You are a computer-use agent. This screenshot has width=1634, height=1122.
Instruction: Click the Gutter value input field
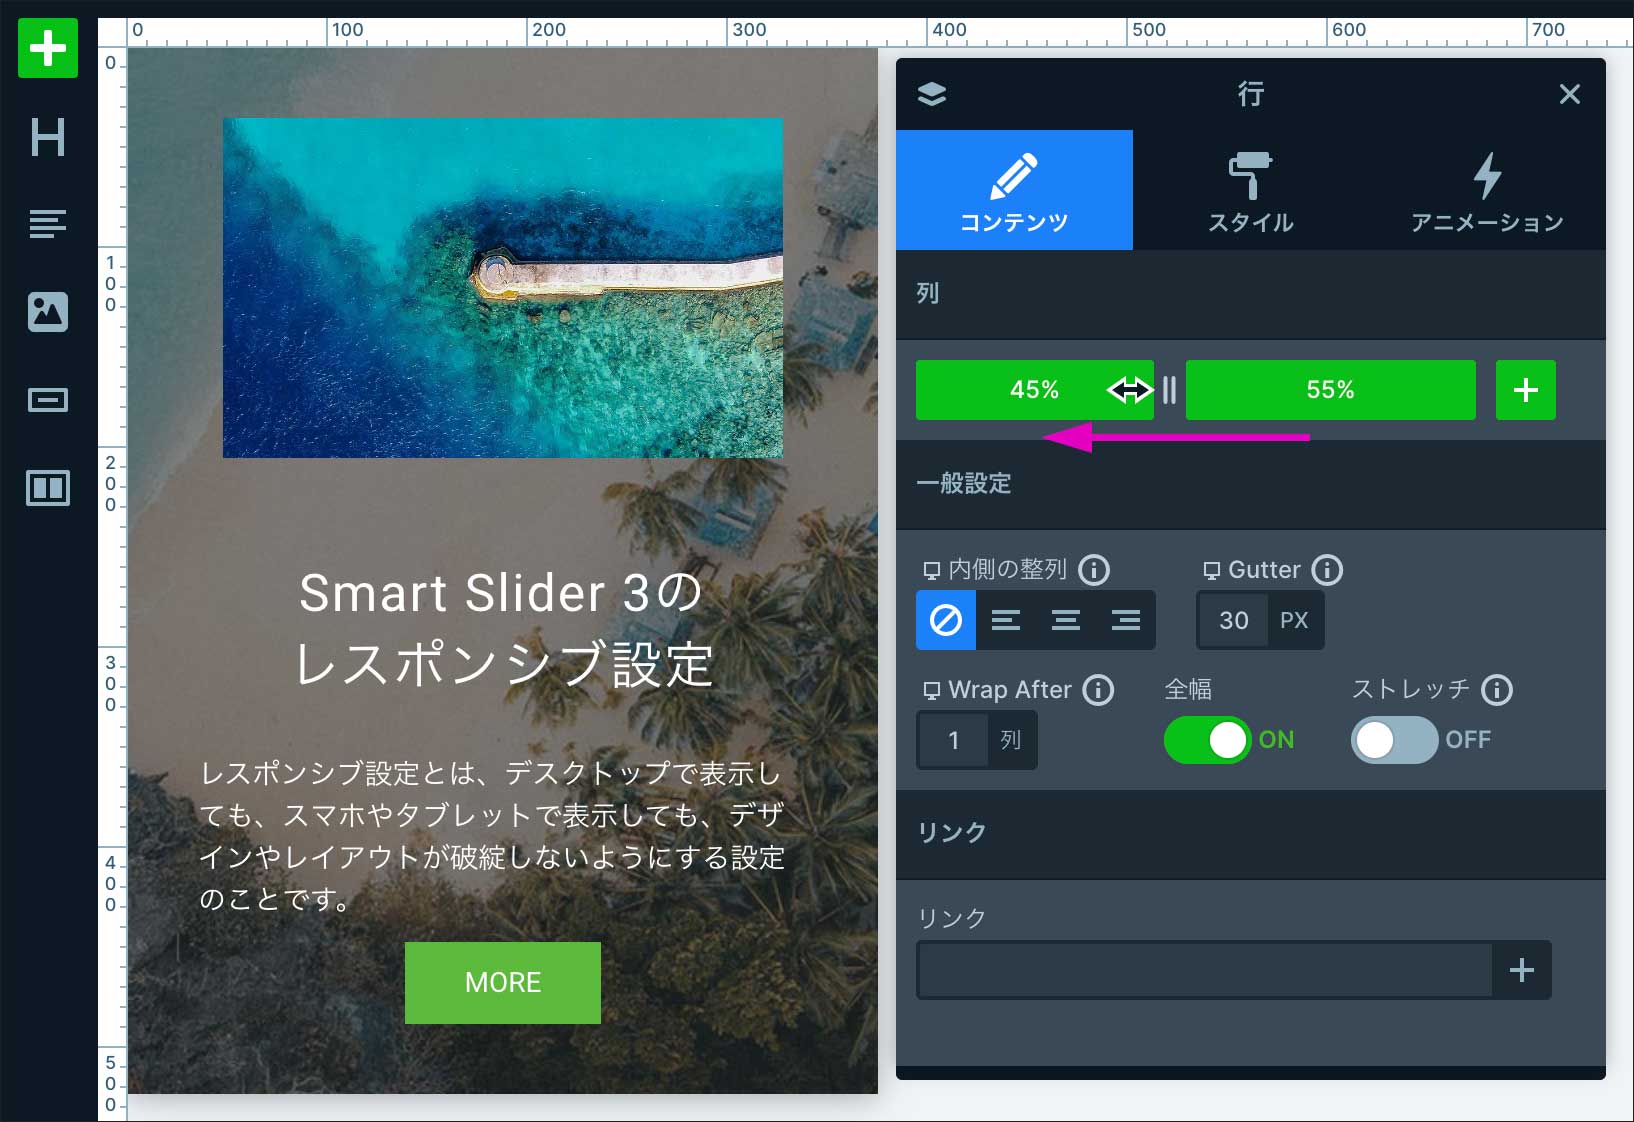pyautogui.click(x=1233, y=620)
